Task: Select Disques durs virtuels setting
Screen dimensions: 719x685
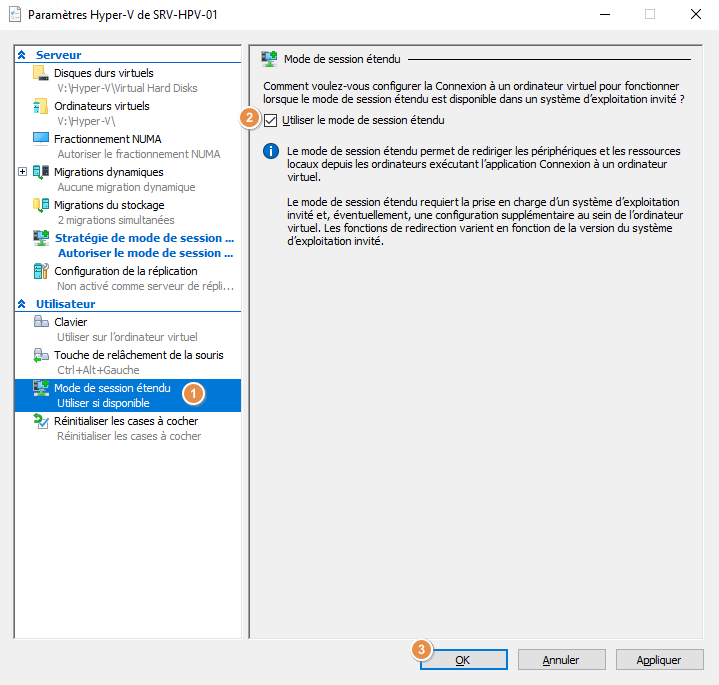Action: [104, 73]
